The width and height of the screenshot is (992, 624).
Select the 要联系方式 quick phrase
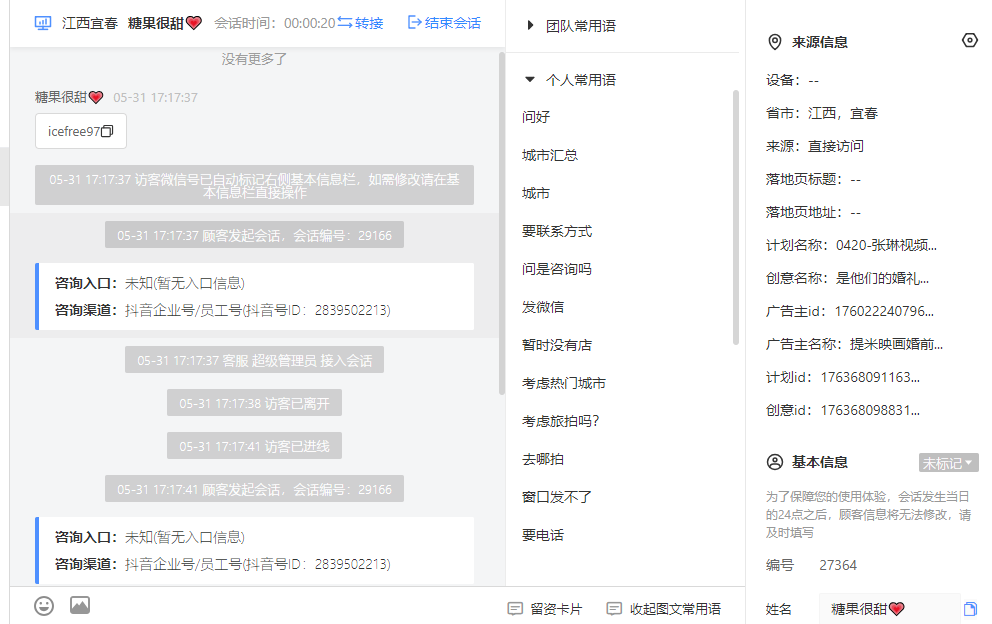[x=557, y=231]
